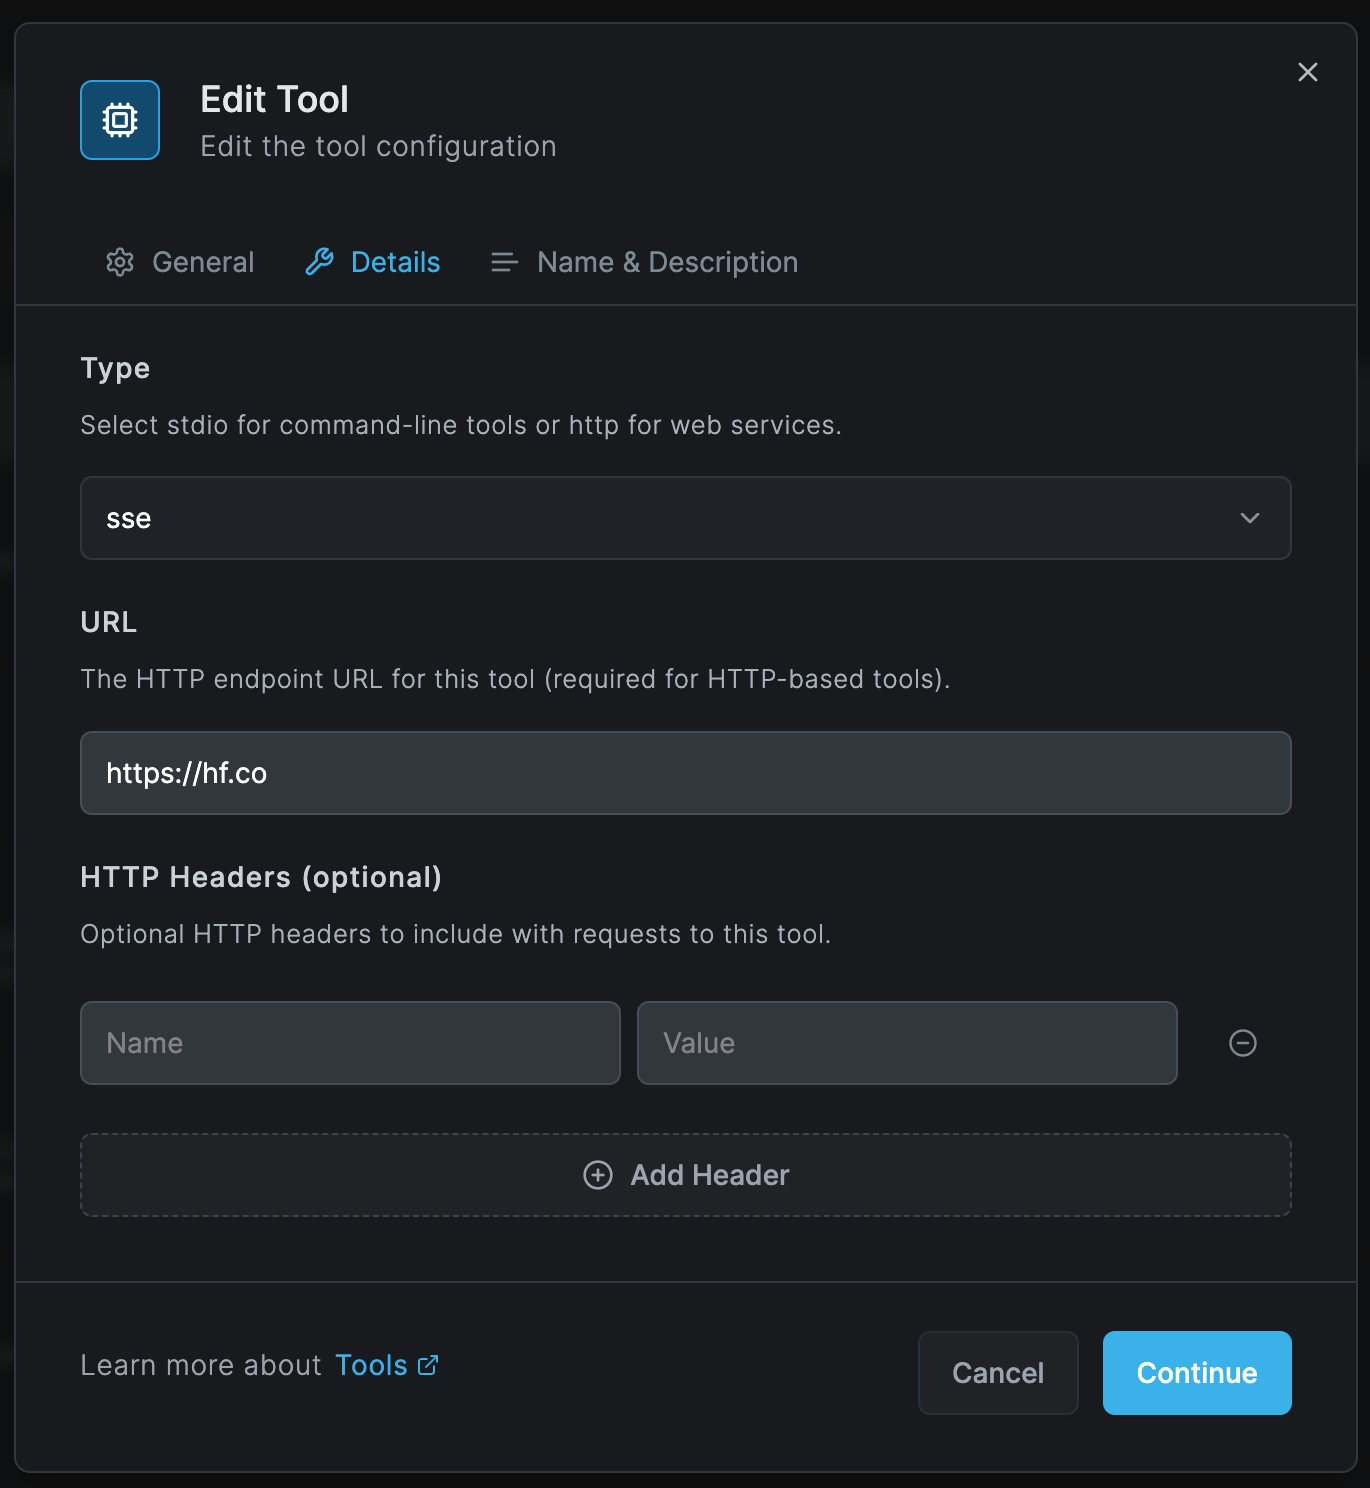Click the Name header input field

click(350, 1043)
